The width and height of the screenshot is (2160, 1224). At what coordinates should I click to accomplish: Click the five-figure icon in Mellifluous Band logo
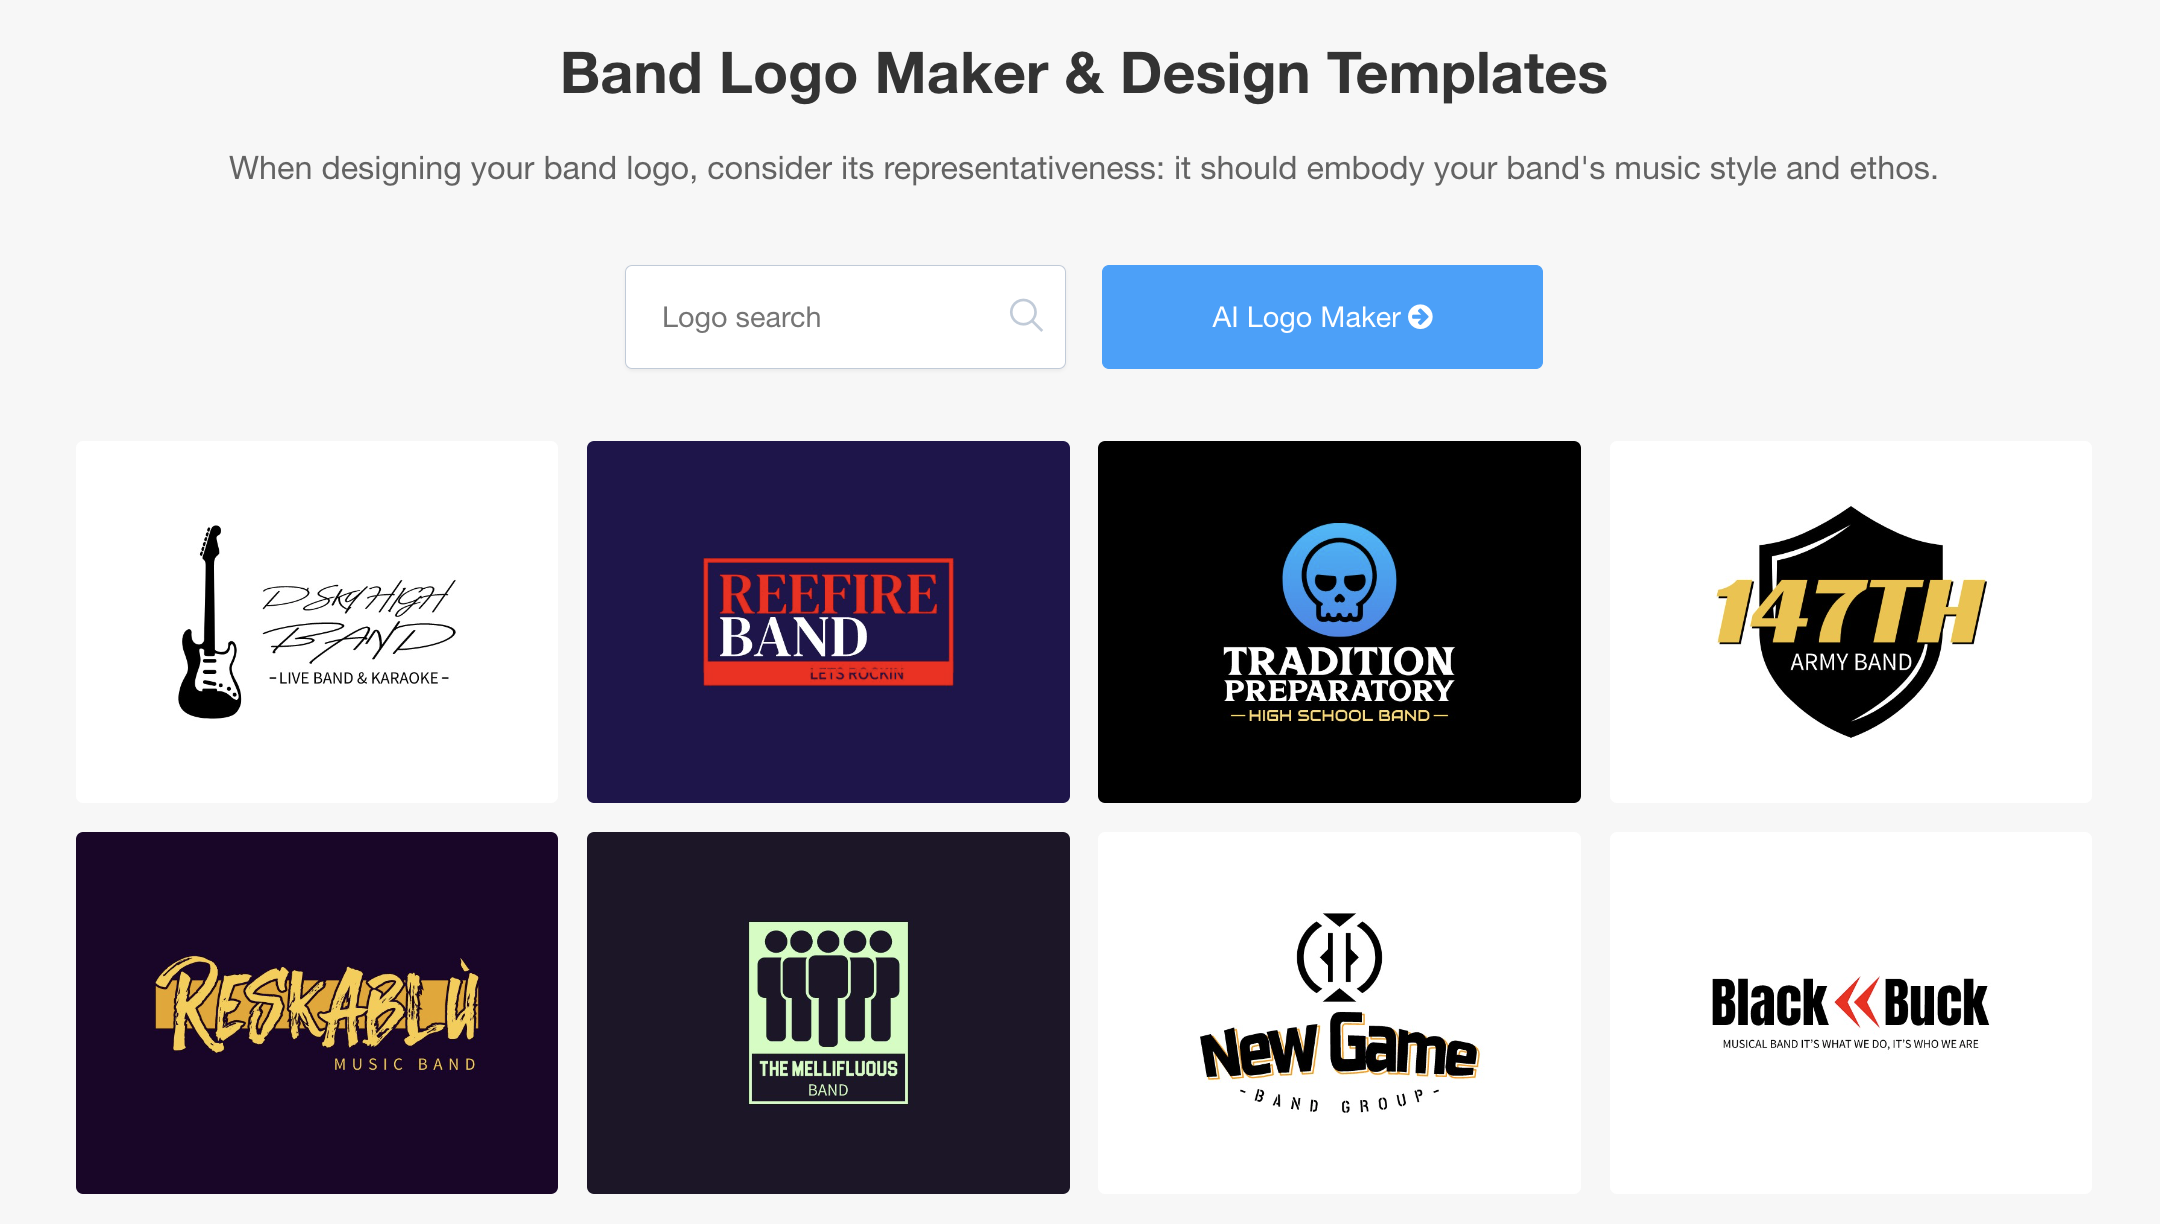[x=828, y=986]
